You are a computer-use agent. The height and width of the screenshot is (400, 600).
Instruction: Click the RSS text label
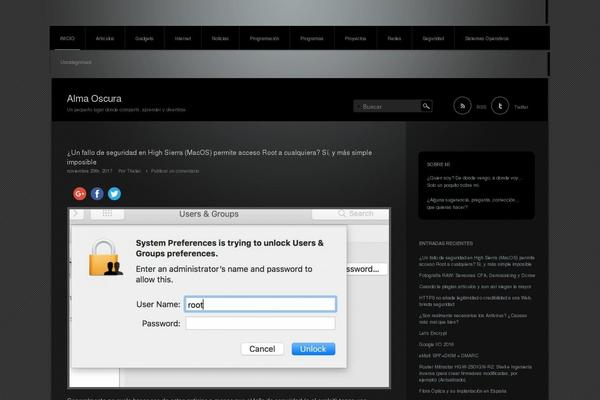[x=481, y=107]
